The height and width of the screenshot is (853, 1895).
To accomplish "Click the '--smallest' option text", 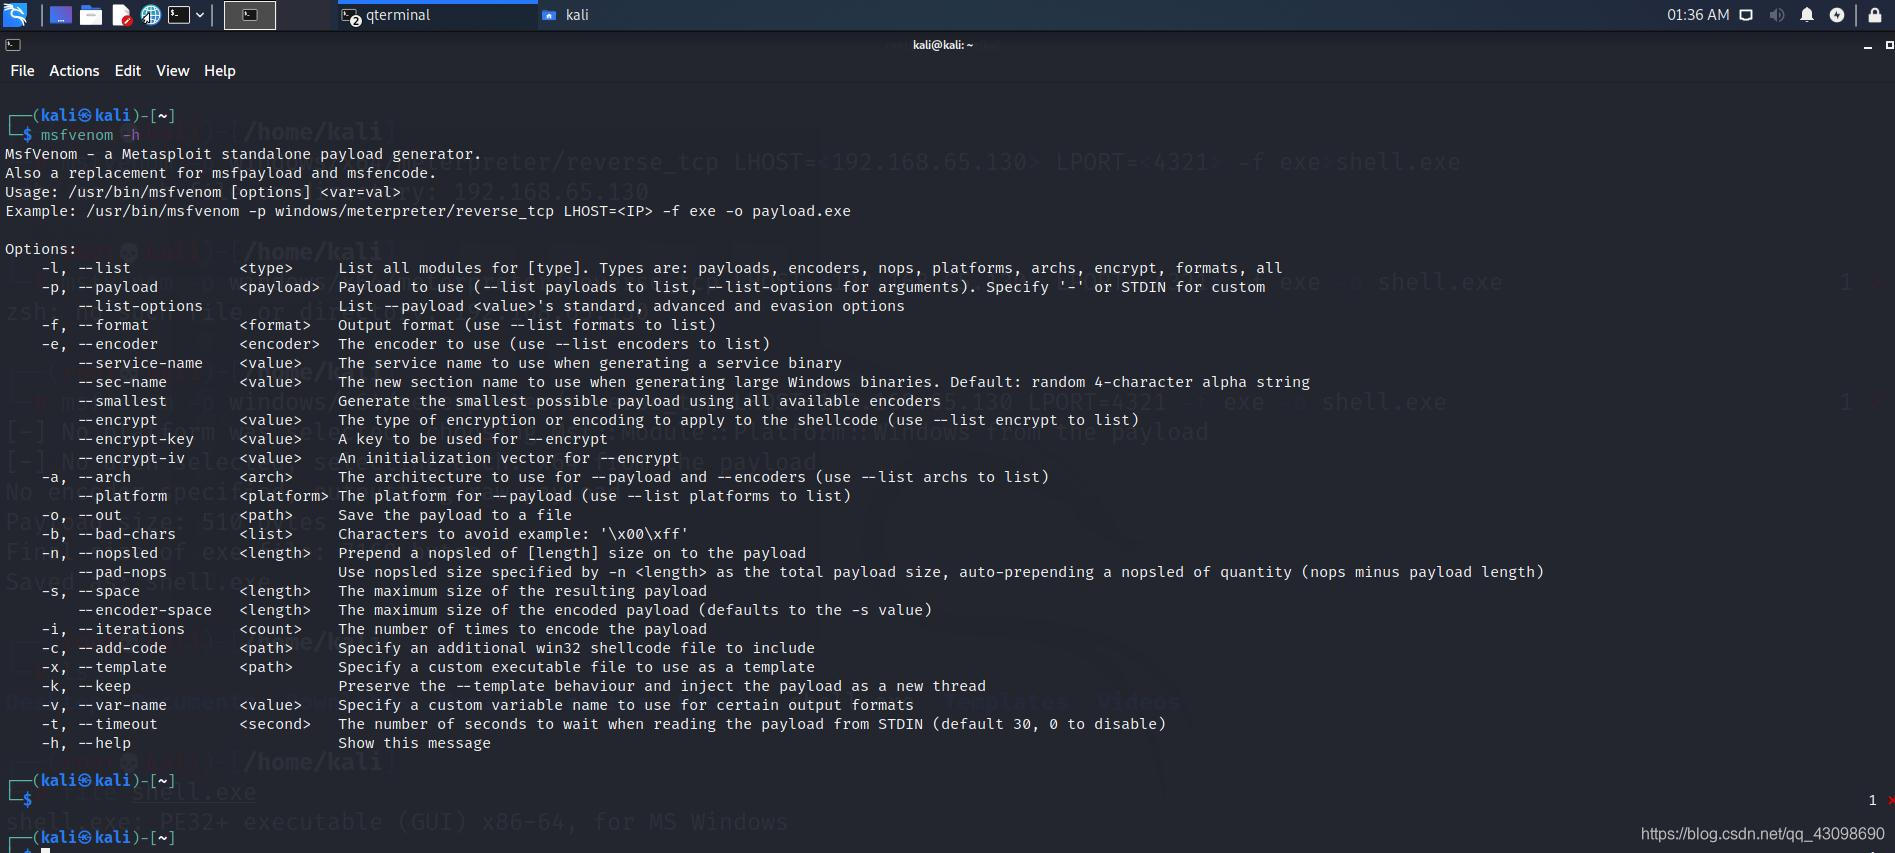I will [x=122, y=401].
